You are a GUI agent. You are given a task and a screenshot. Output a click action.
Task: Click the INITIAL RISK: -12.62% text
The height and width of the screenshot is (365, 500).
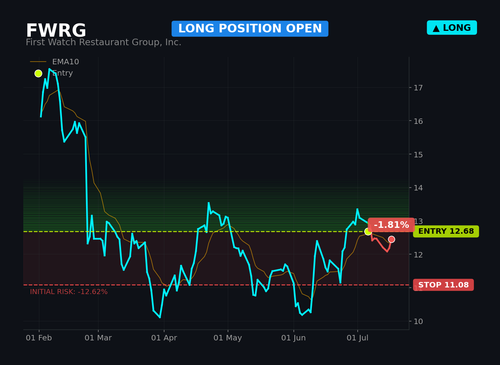click(69, 292)
